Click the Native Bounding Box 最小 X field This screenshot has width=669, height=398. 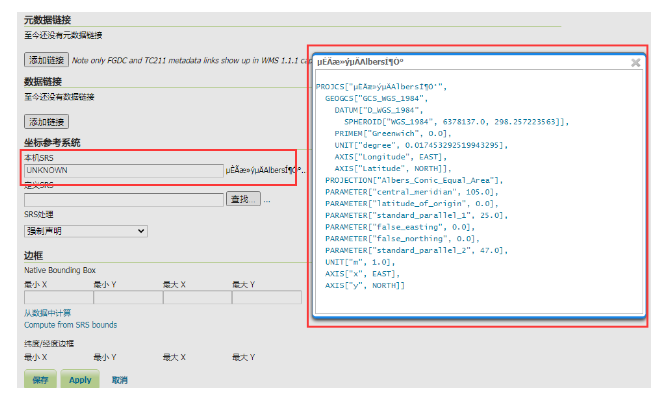coord(59,297)
